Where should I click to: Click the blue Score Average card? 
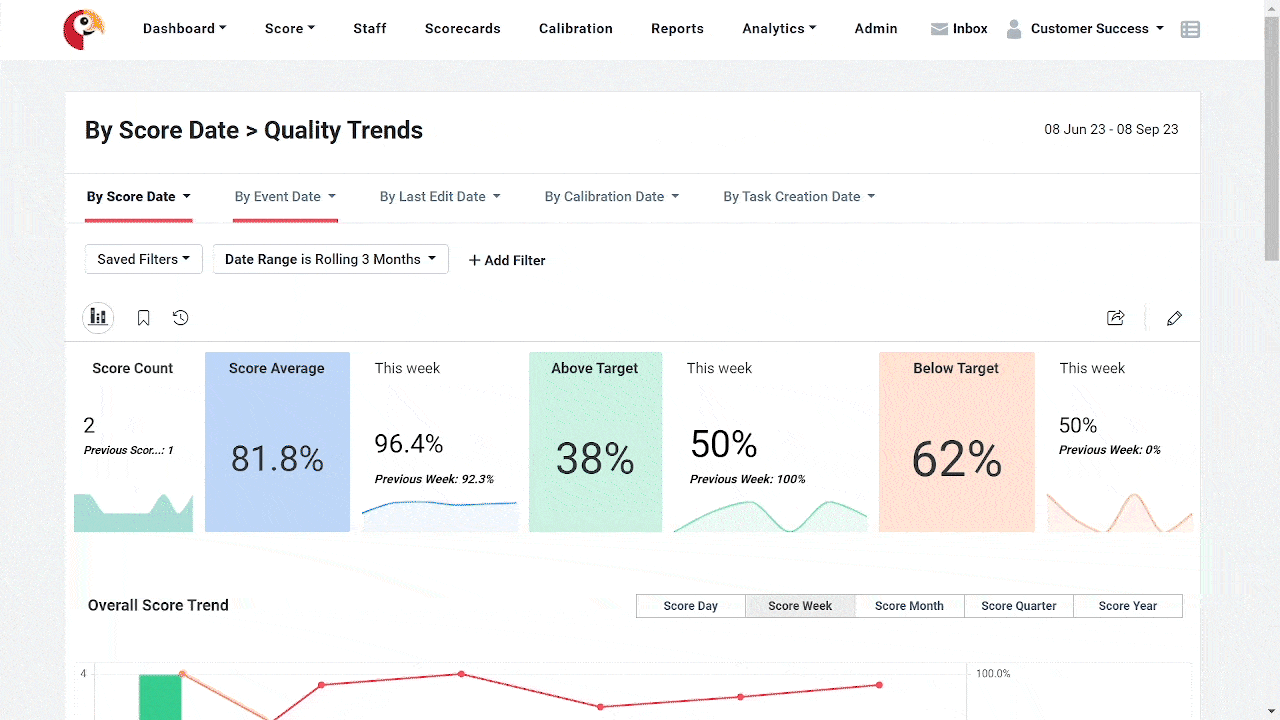[277, 442]
